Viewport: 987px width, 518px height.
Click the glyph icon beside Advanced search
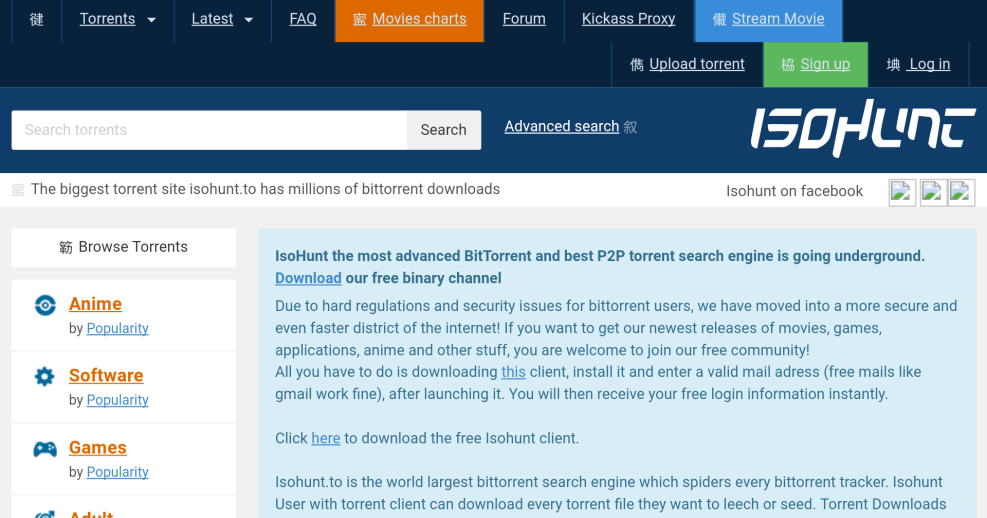click(631, 127)
